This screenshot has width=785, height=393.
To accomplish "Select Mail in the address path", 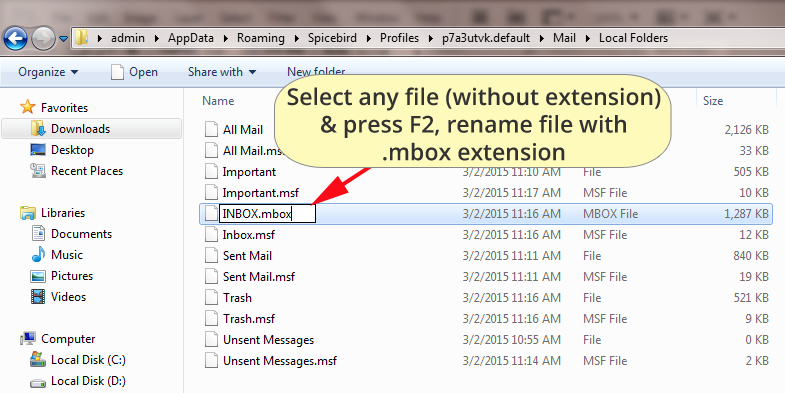I will pos(564,38).
